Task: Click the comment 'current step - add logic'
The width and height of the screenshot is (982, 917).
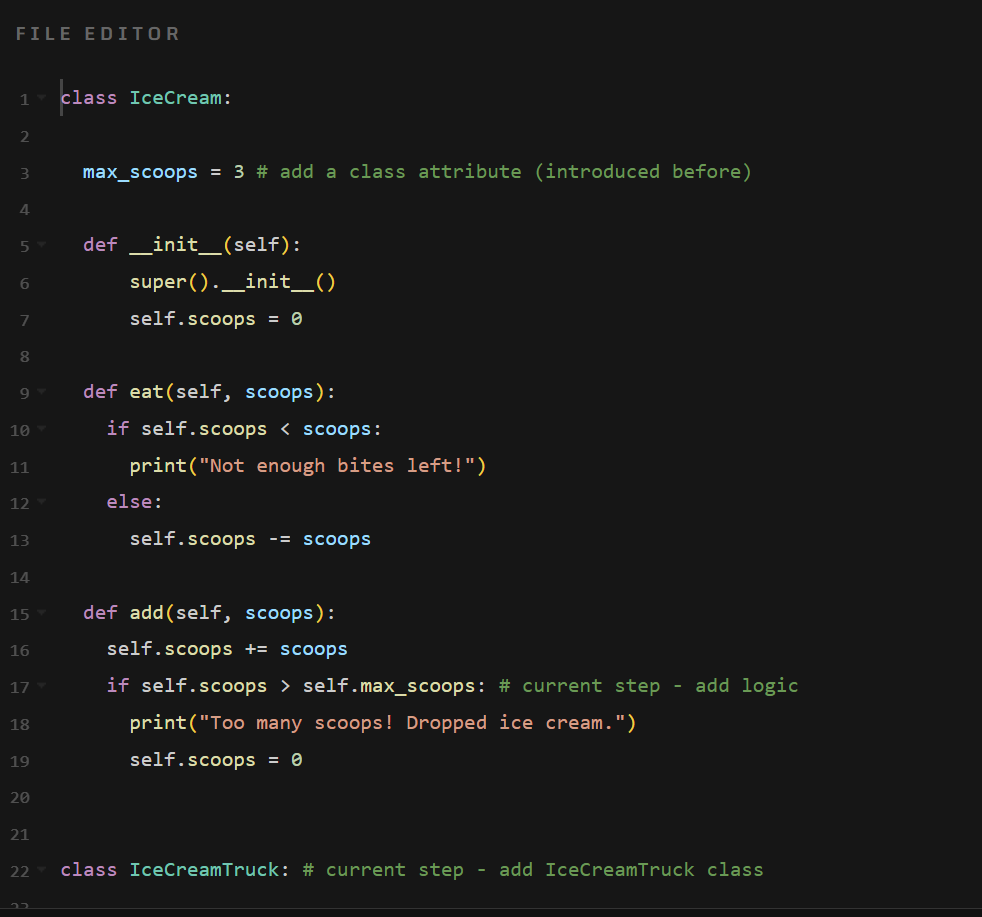Action: pos(648,686)
